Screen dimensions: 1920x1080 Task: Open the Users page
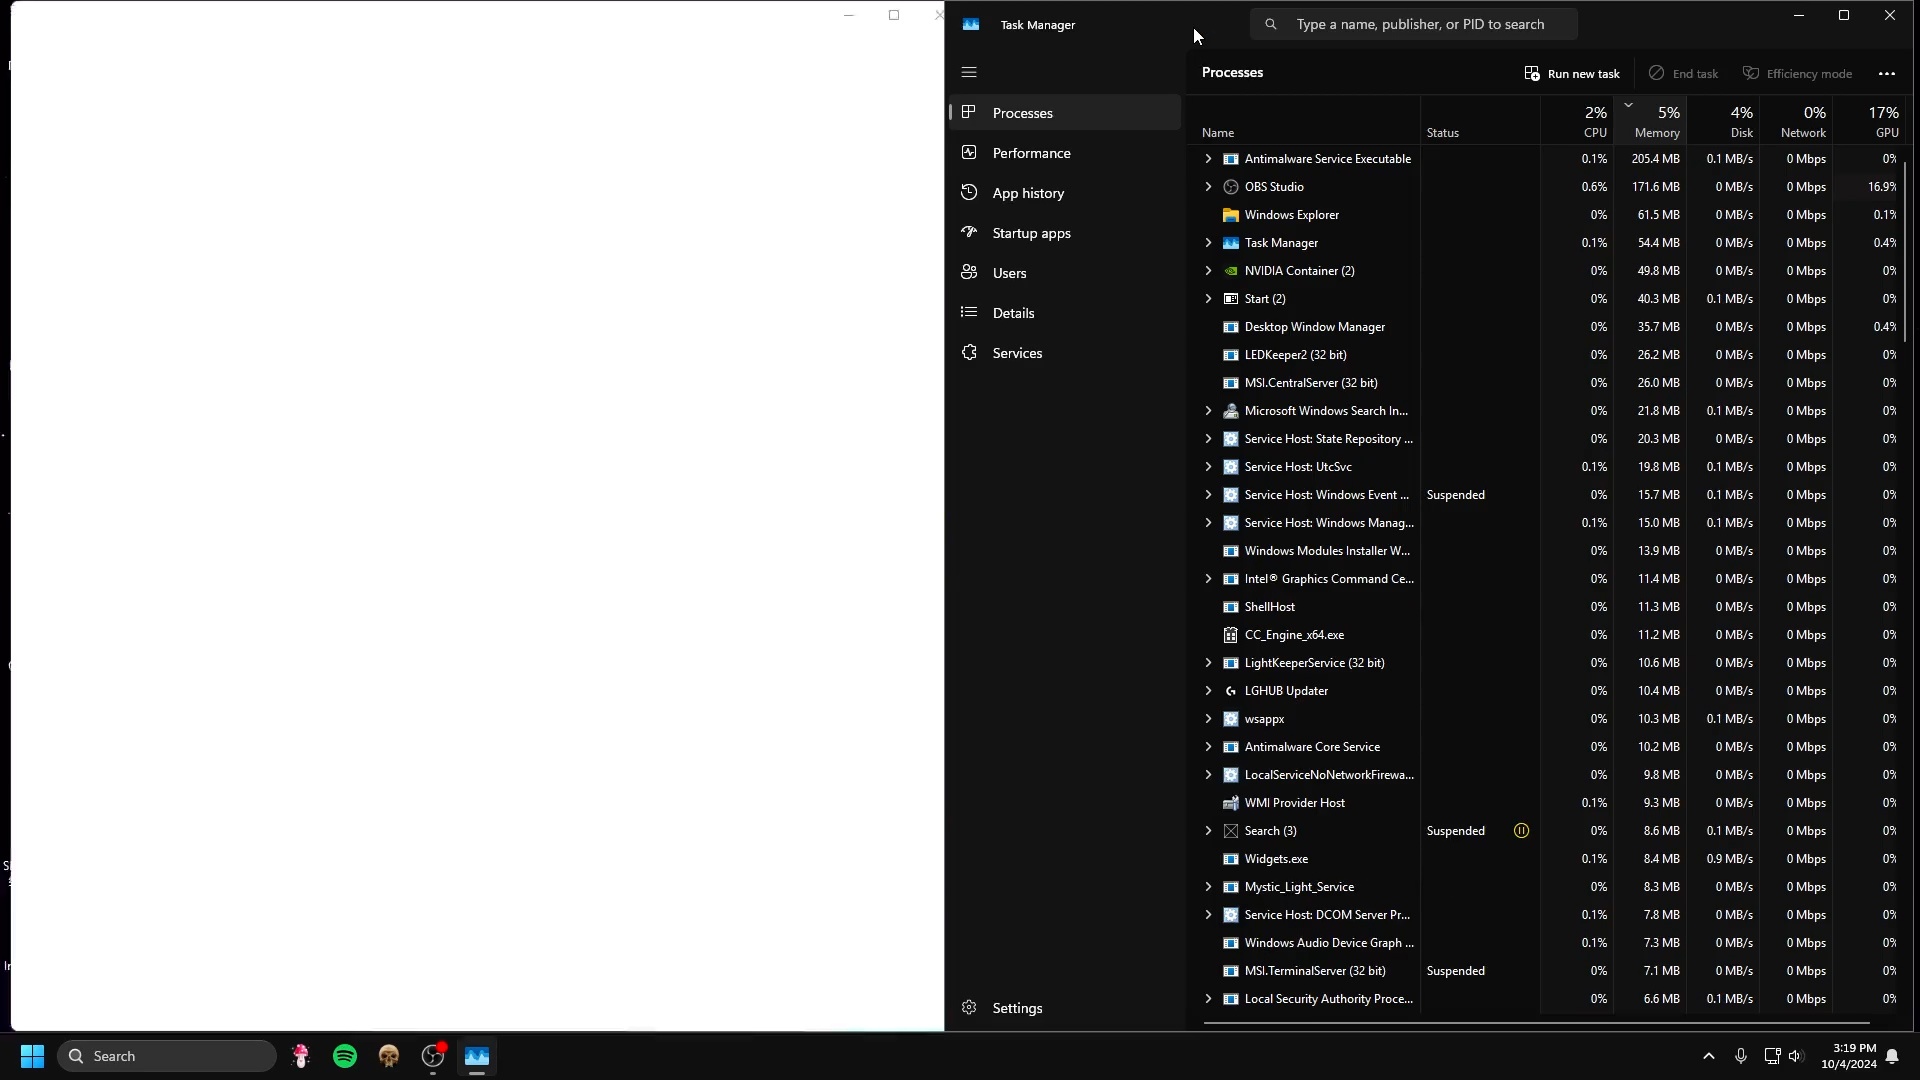coord(1065,273)
